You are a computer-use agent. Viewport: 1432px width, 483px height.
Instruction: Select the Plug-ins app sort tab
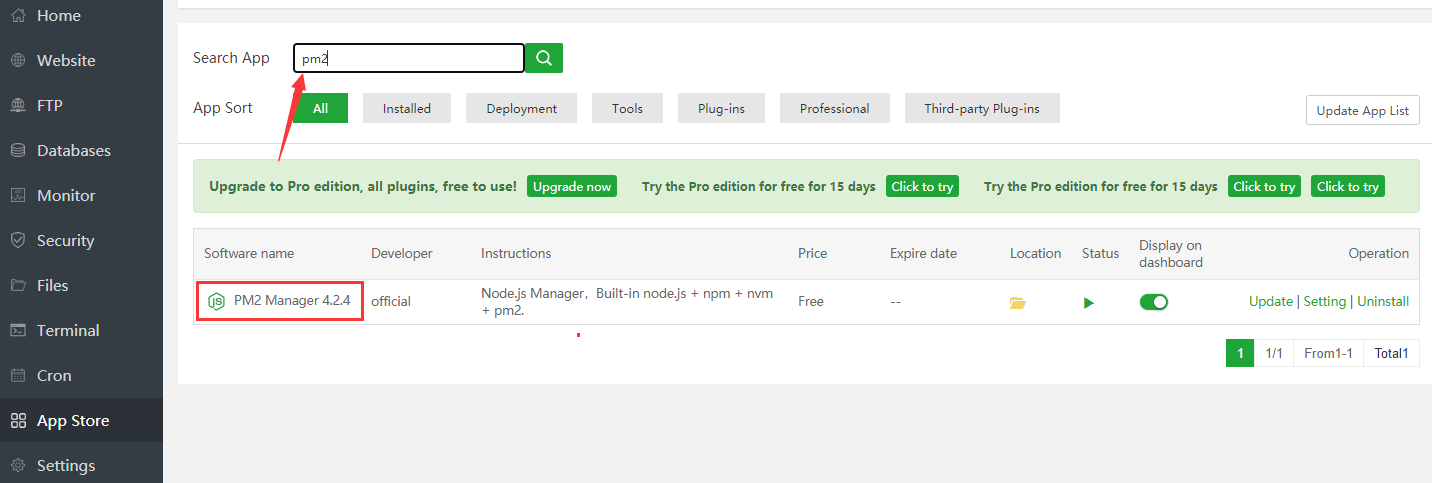721,109
